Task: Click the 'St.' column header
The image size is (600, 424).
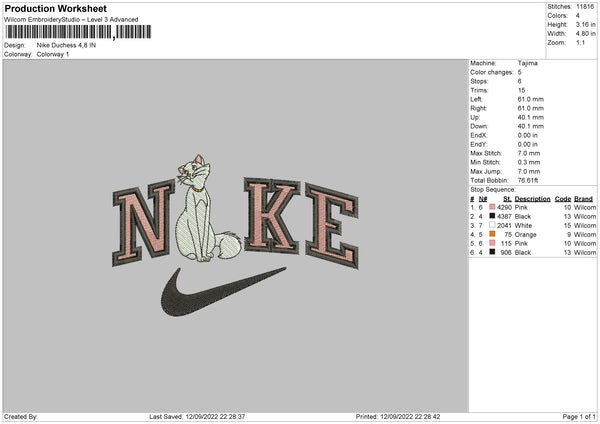Action: pos(508,199)
